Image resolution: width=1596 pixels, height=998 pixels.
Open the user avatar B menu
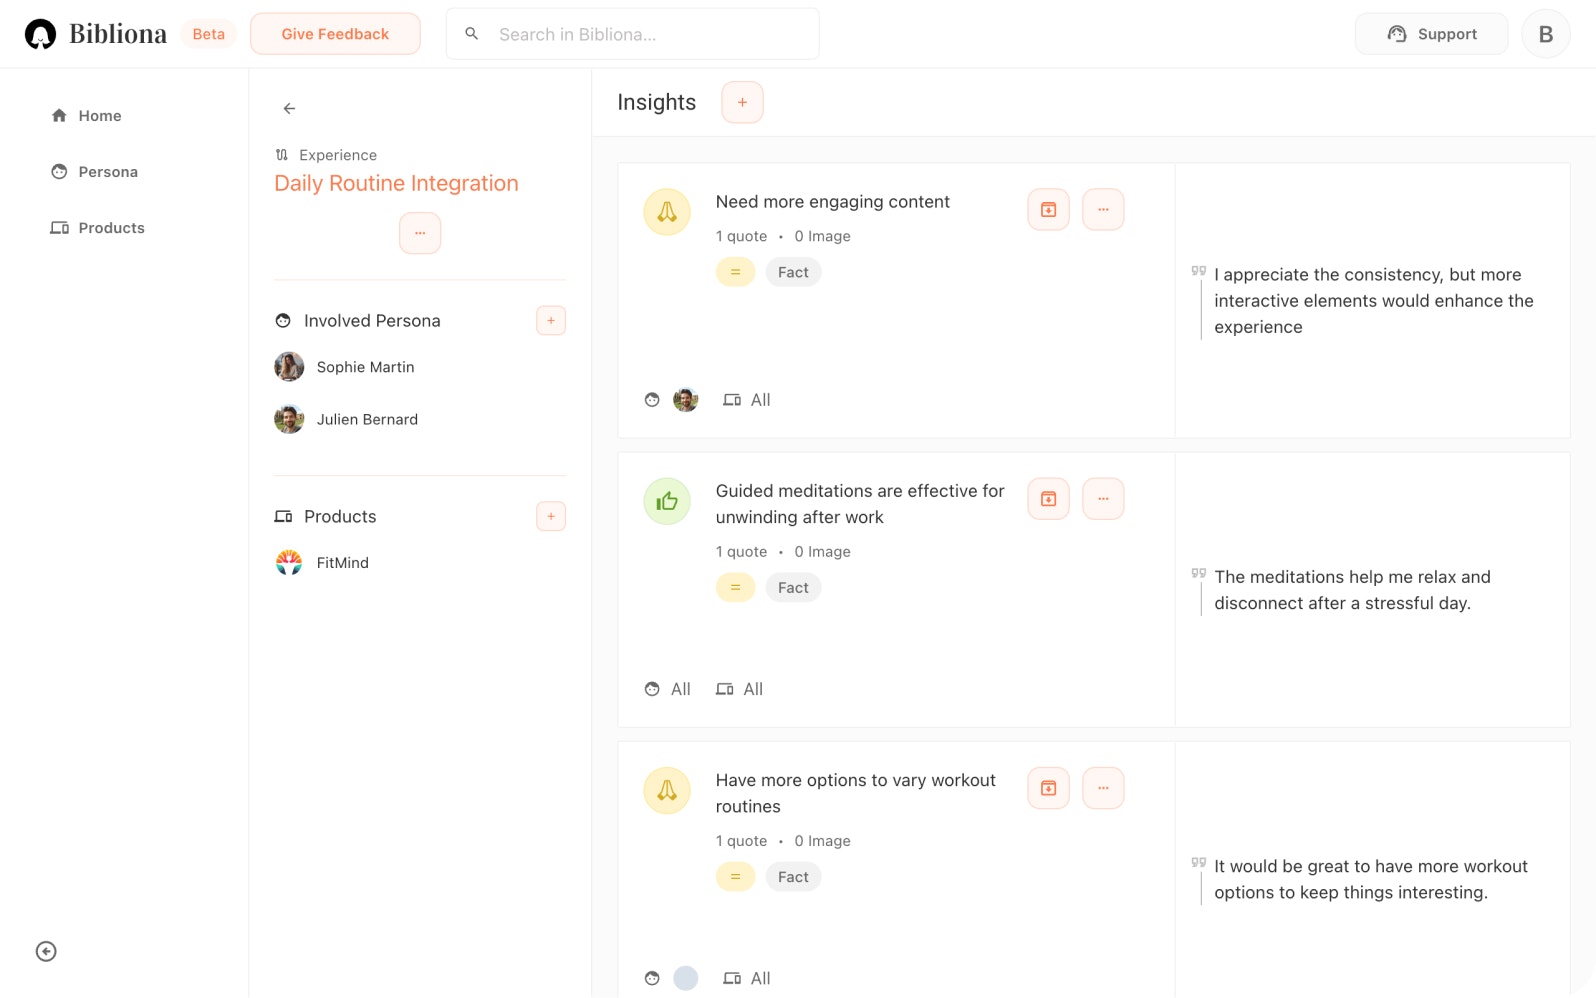[x=1545, y=34]
